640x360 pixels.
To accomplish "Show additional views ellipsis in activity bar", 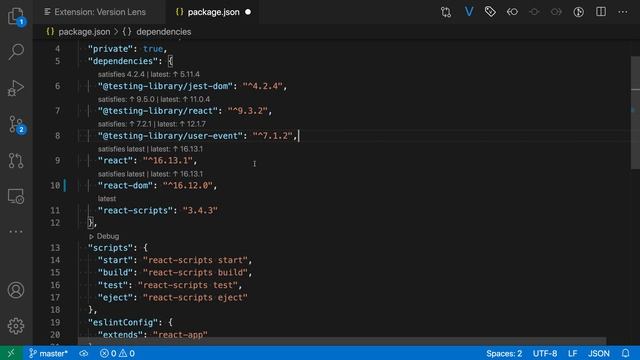I will [x=16, y=231].
